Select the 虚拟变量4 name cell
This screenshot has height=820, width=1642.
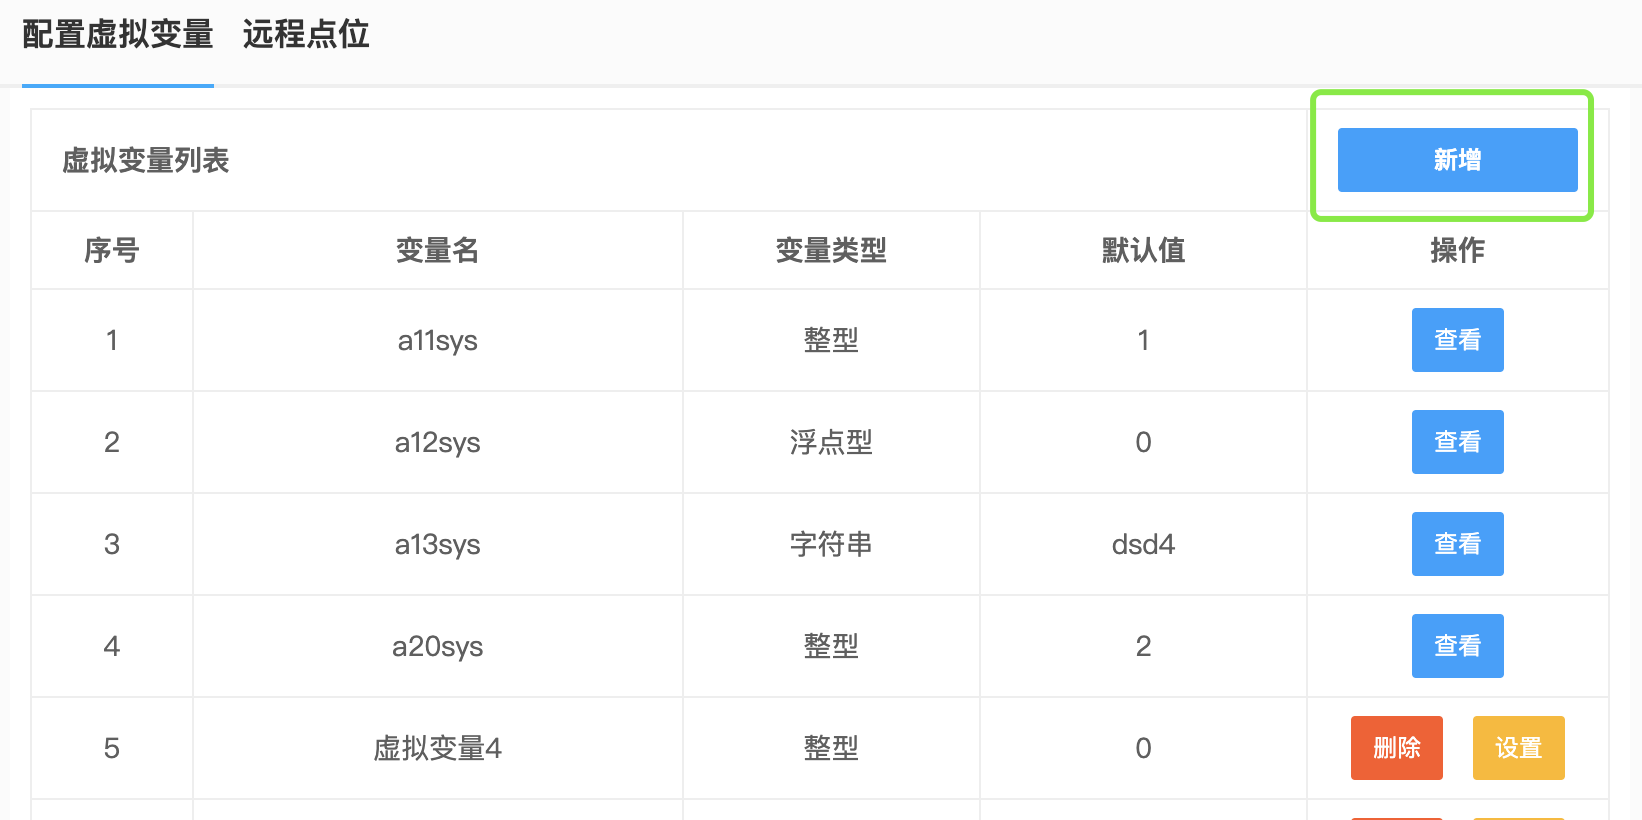pyautogui.click(x=438, y=748)
